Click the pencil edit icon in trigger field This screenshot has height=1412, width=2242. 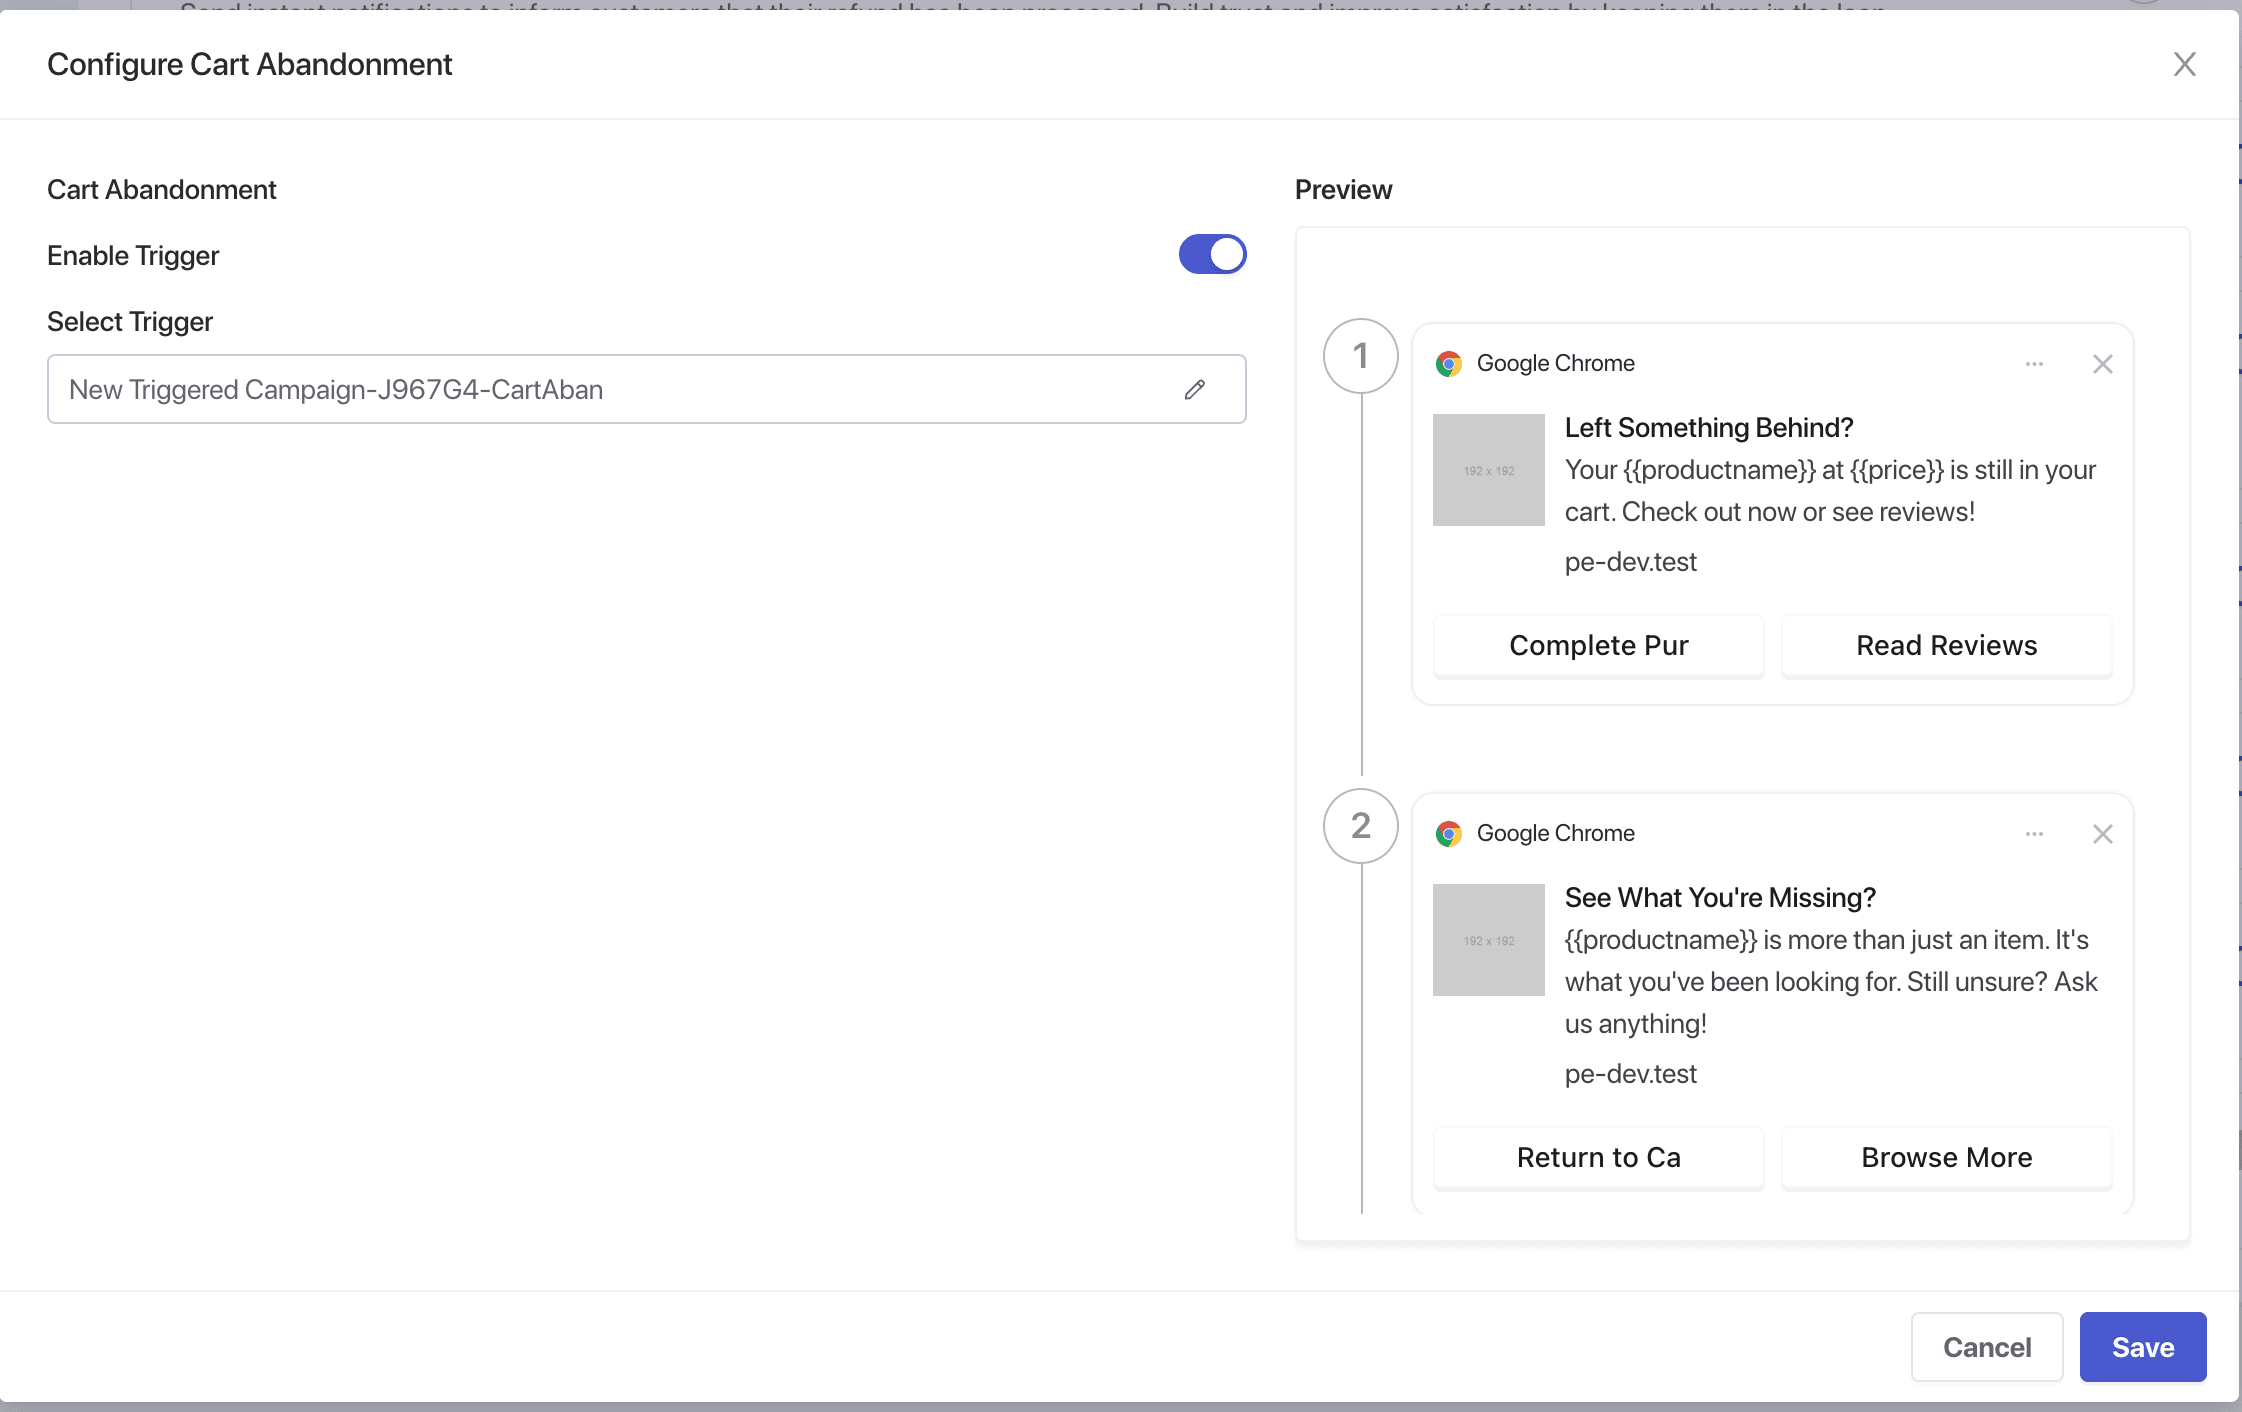tap(1195, 389)
